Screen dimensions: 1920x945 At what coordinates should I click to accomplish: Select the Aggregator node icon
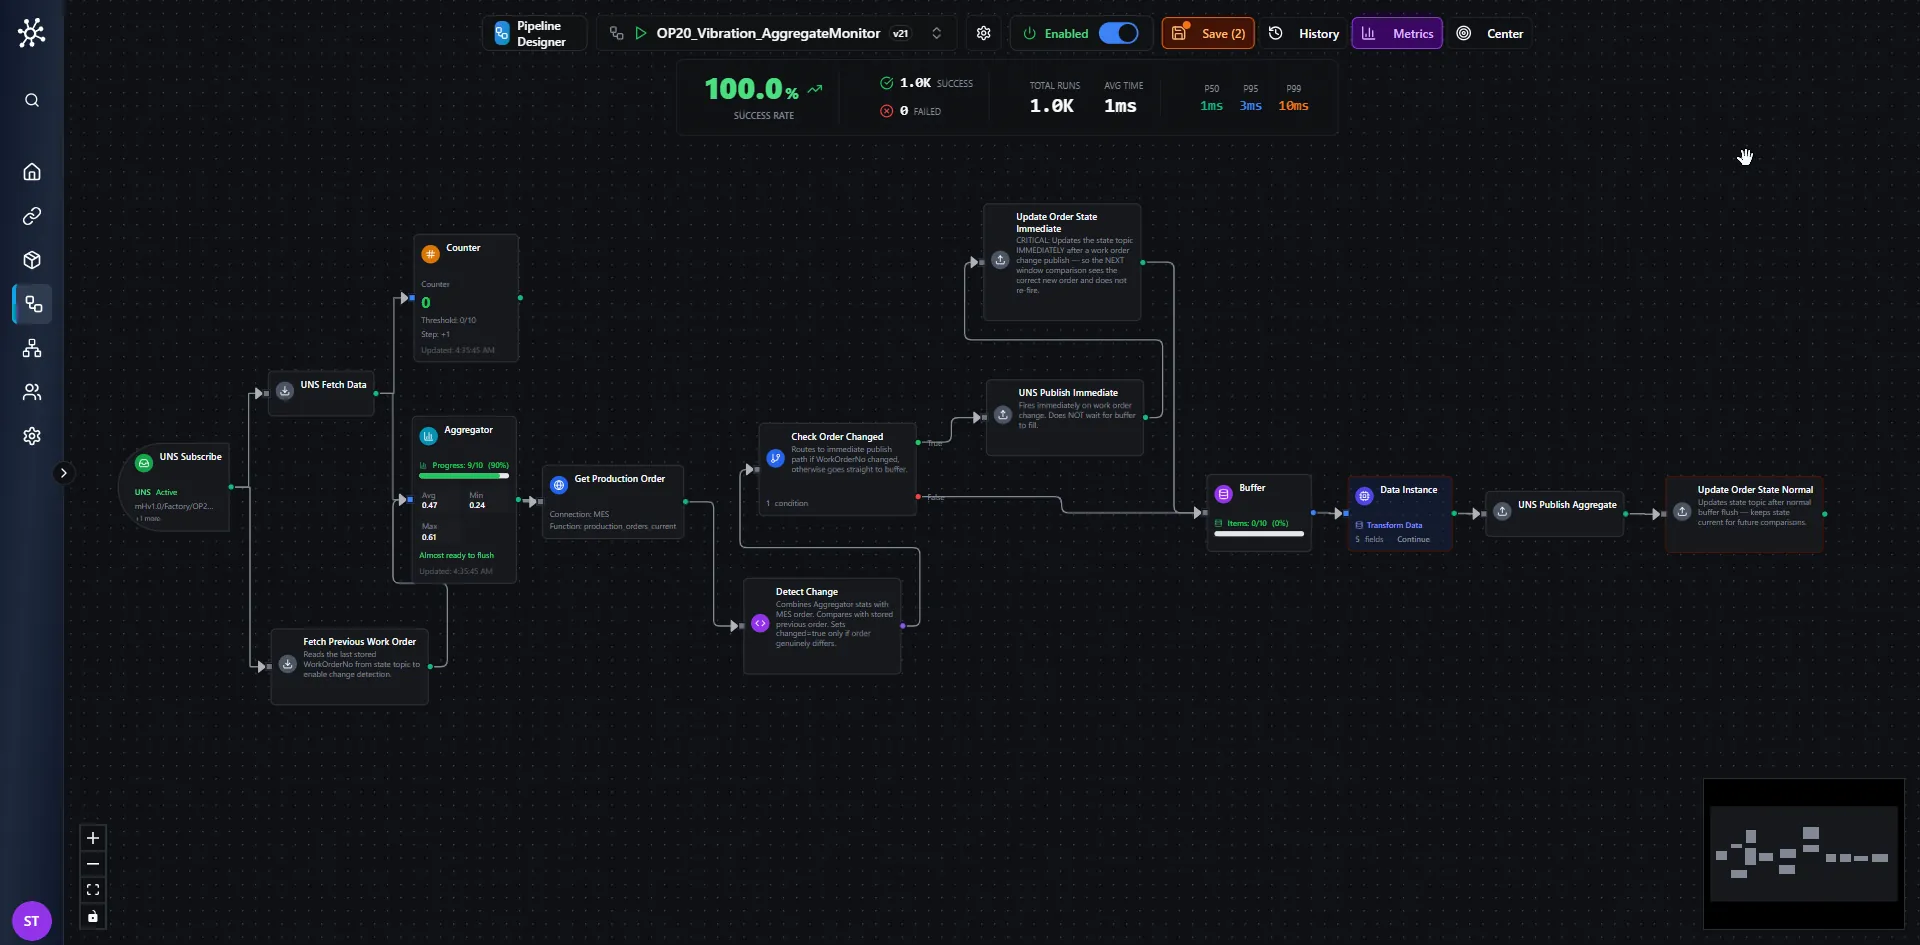pos(428,436)
